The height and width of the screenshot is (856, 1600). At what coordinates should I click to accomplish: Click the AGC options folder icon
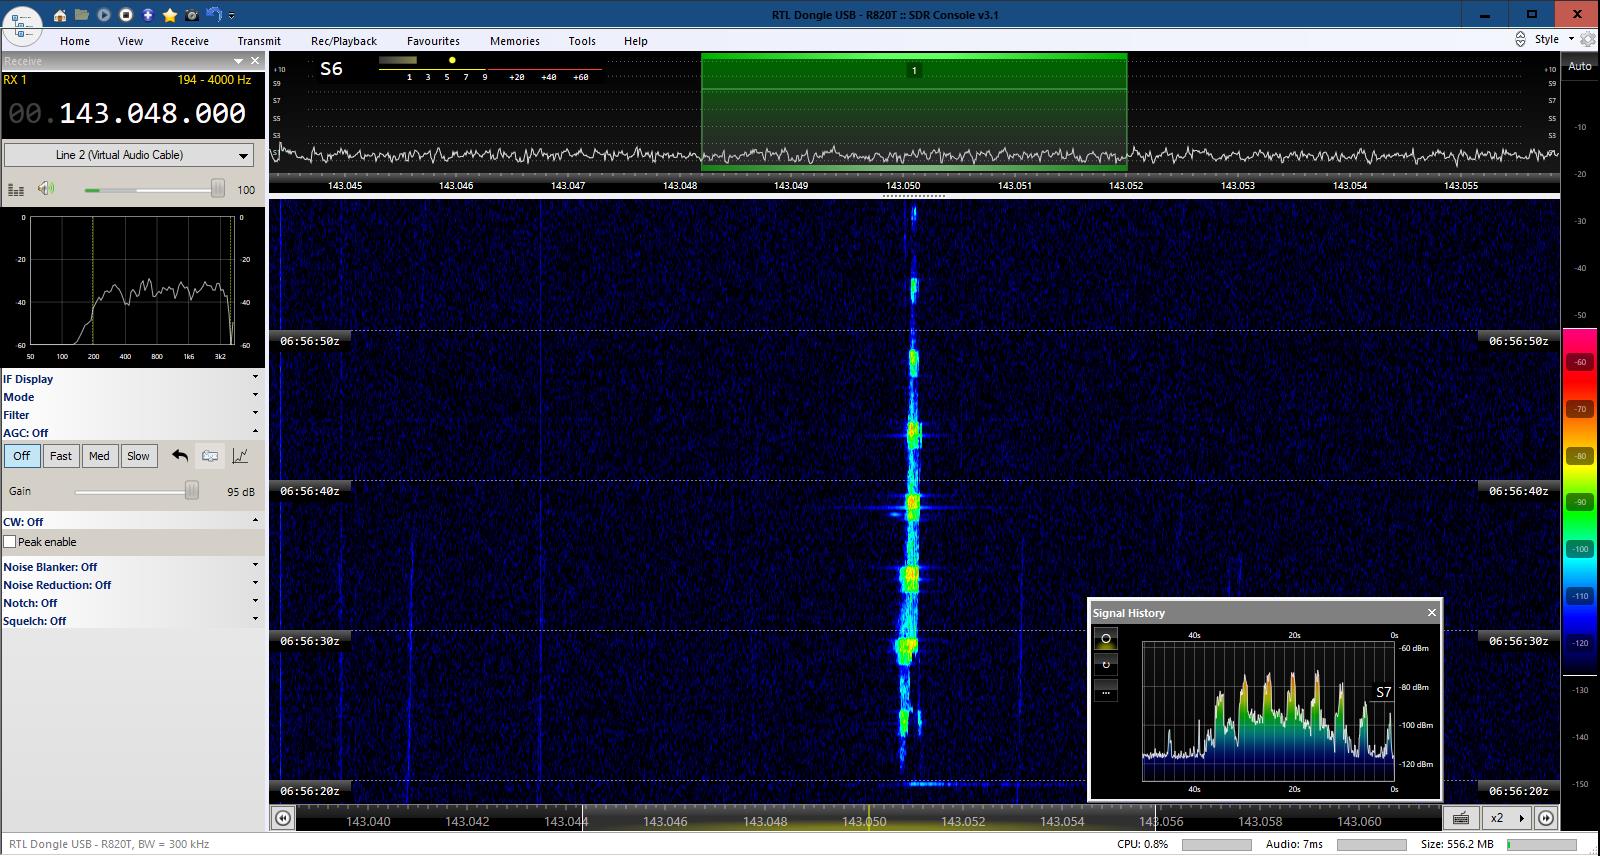click(210, 456)
